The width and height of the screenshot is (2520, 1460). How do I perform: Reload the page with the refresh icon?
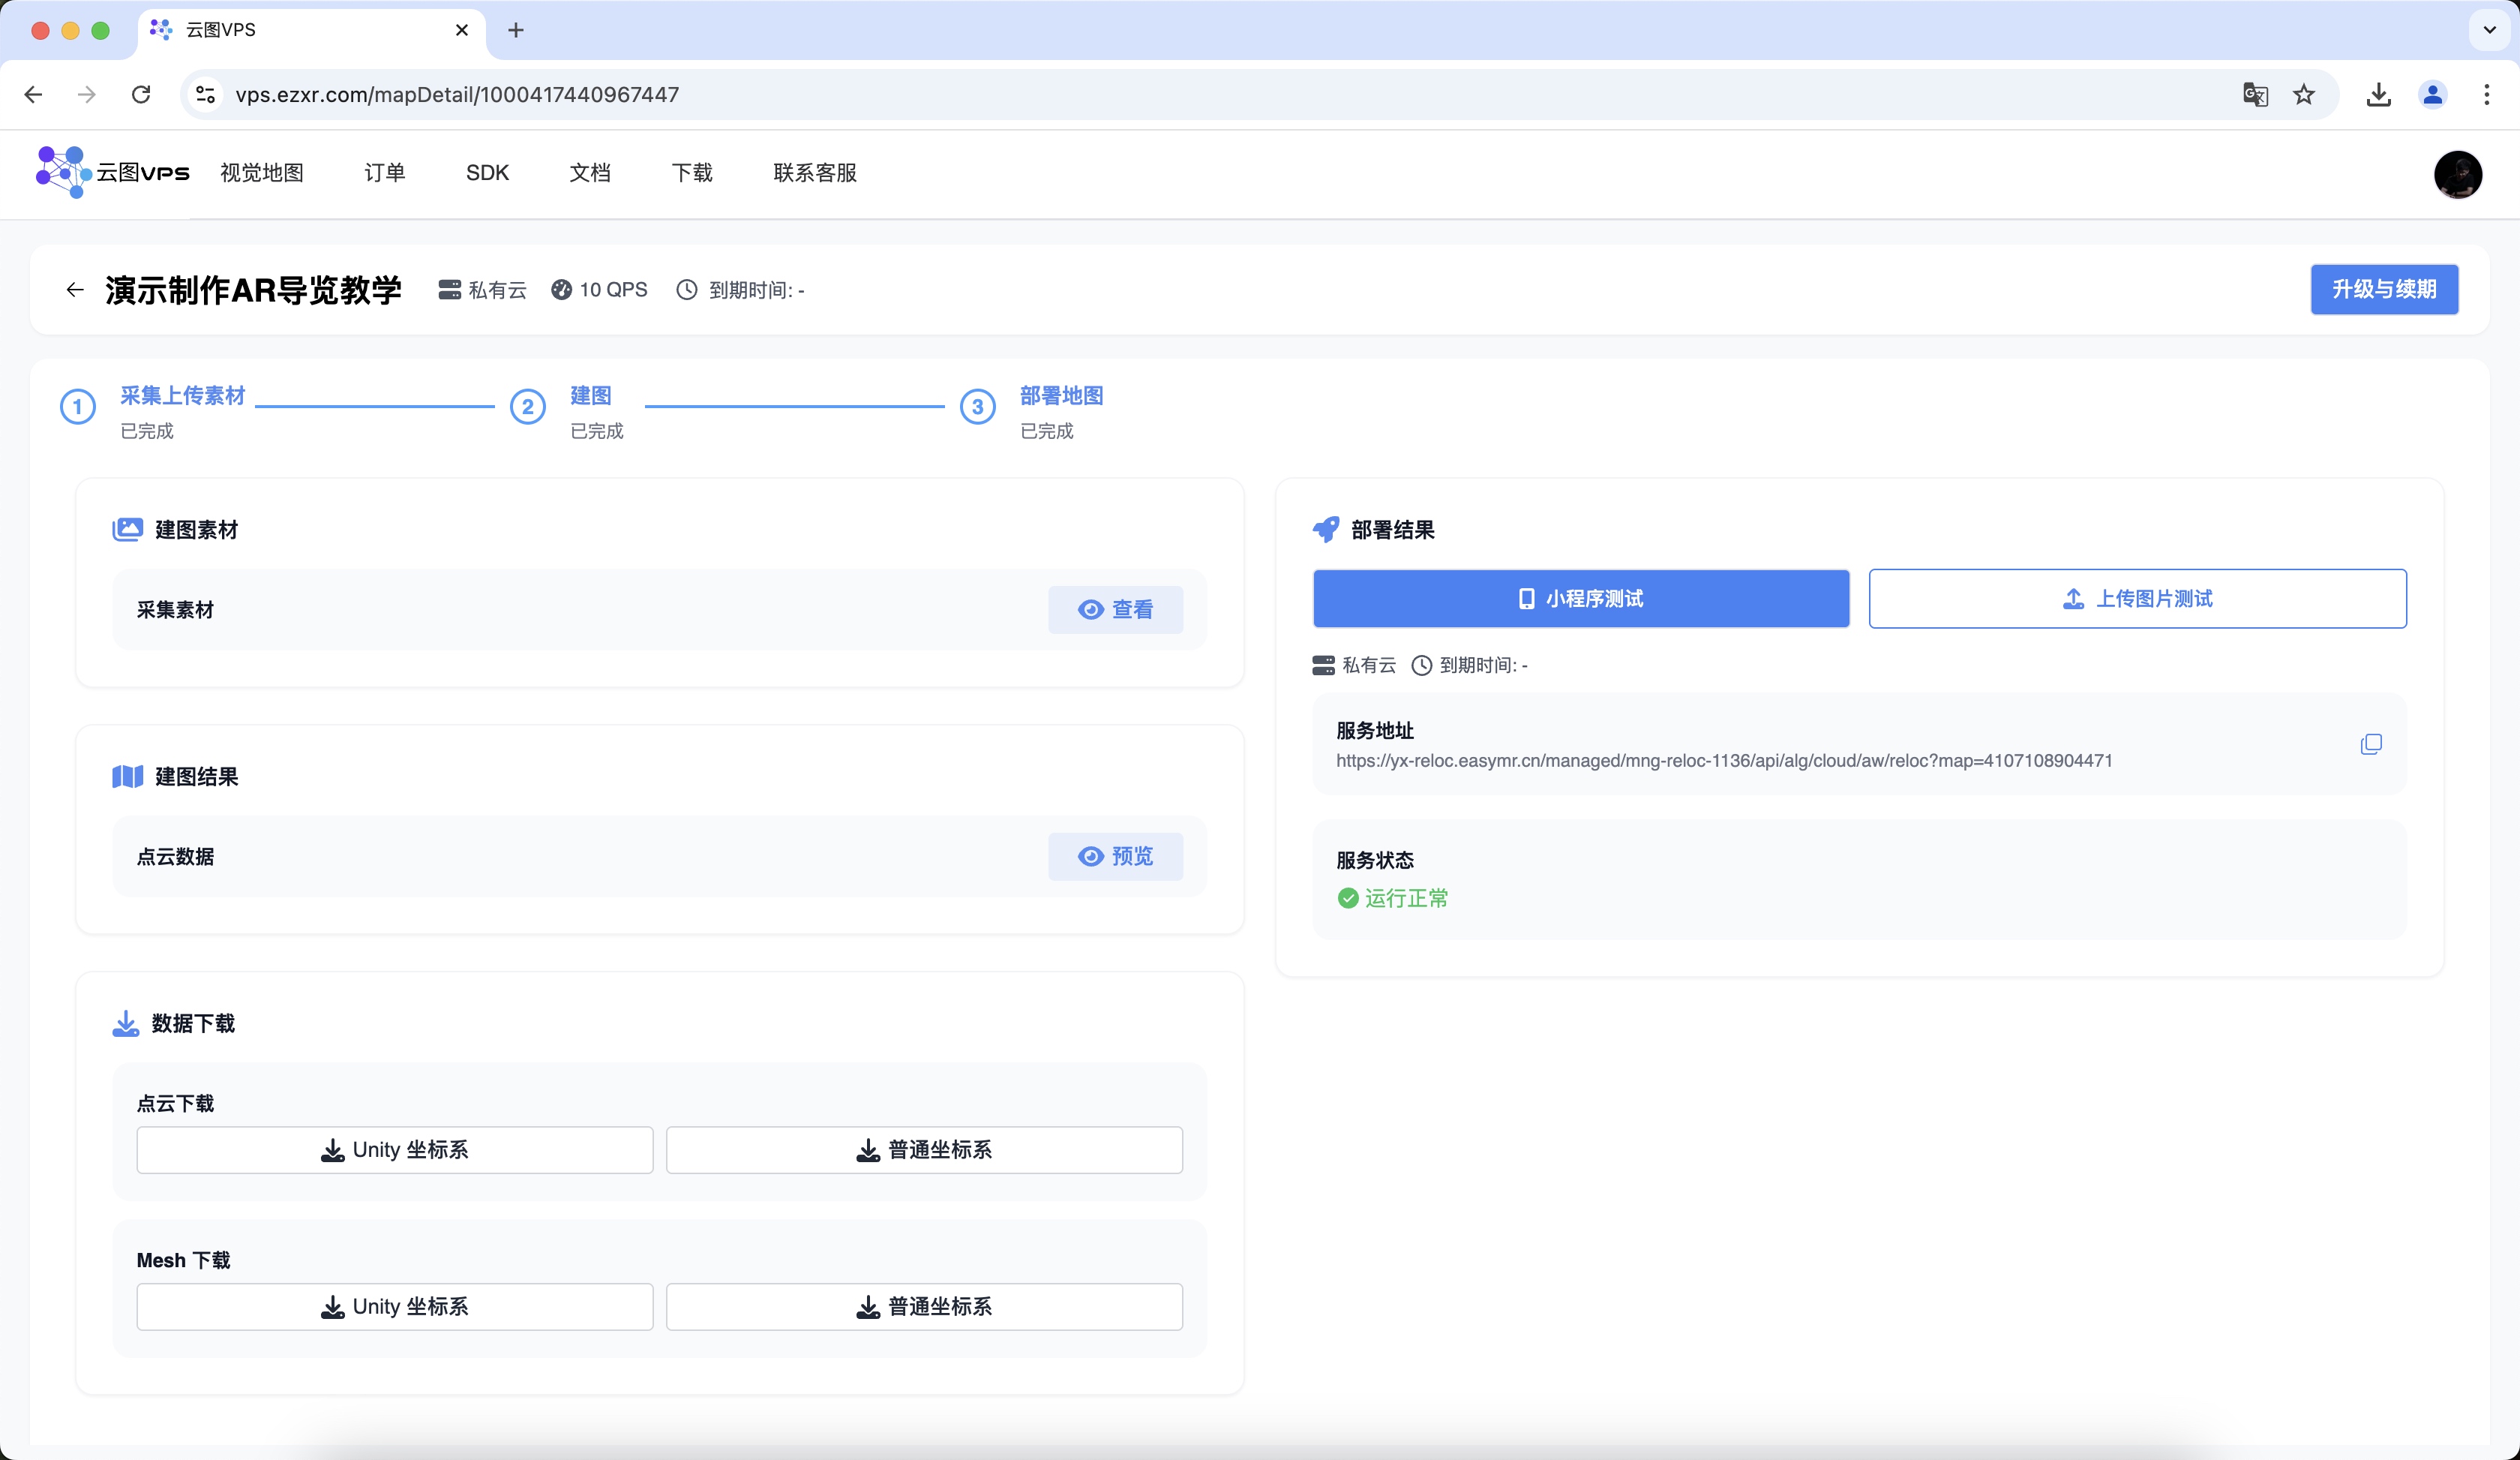[141, 94]
